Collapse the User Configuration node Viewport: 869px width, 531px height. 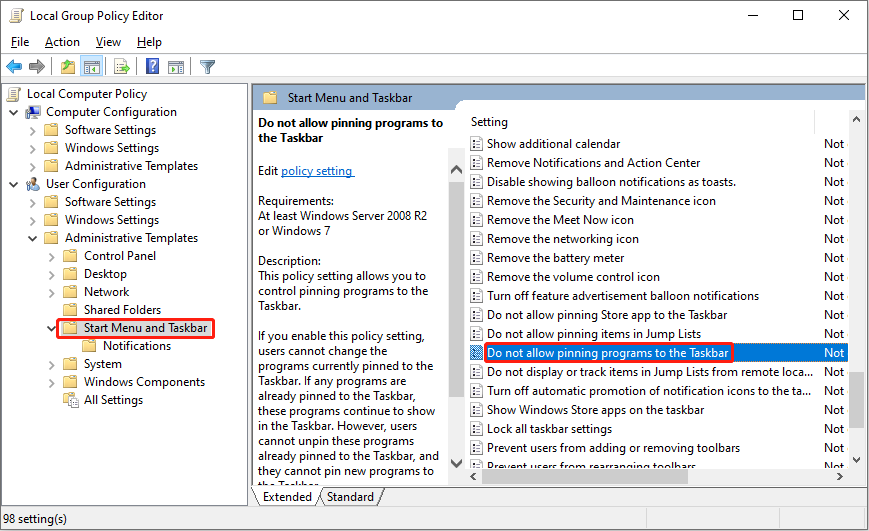point(14,184)
